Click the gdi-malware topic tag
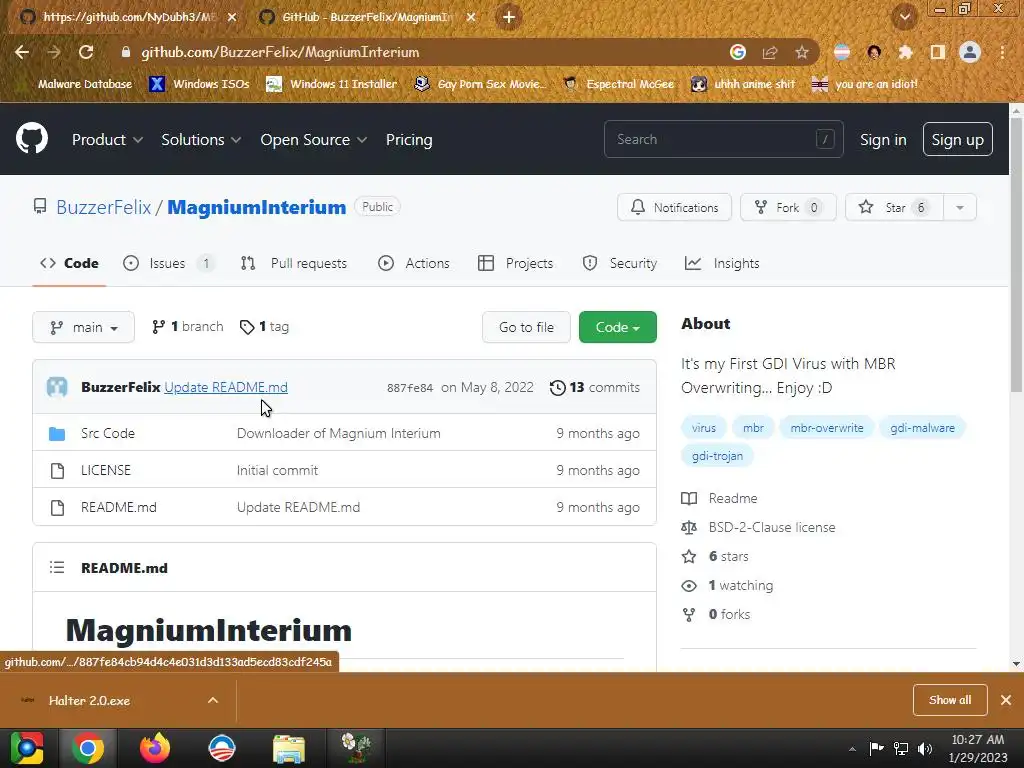The width and height of the screenshot is (1024, 768). pos(922,428)
